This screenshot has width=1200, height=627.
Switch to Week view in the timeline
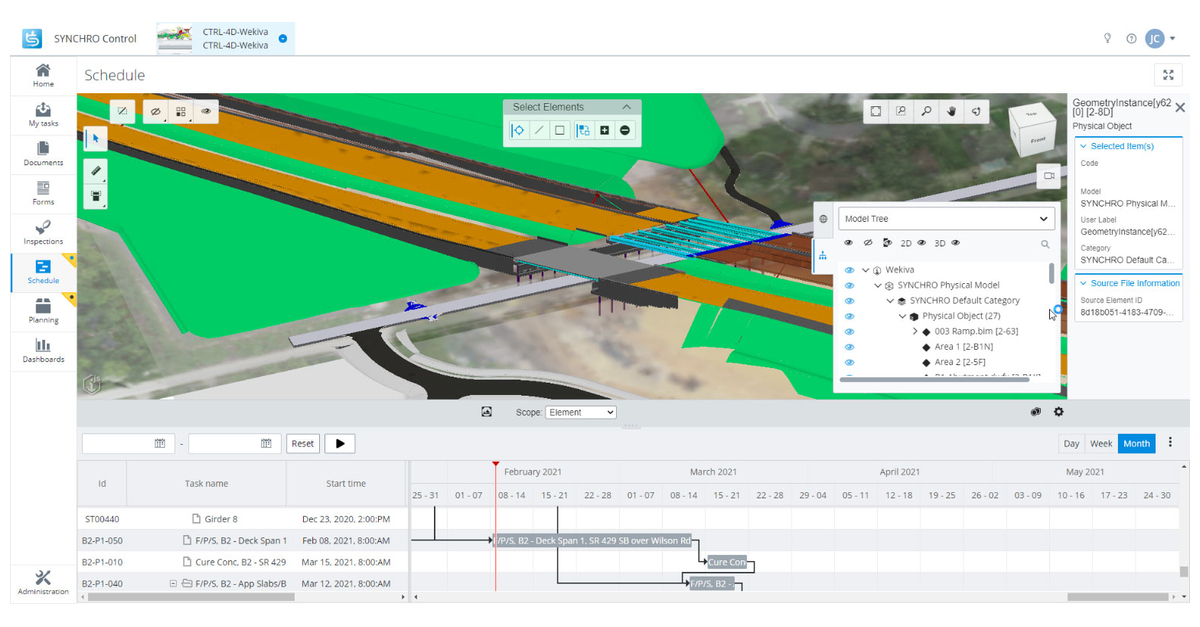1101,443
